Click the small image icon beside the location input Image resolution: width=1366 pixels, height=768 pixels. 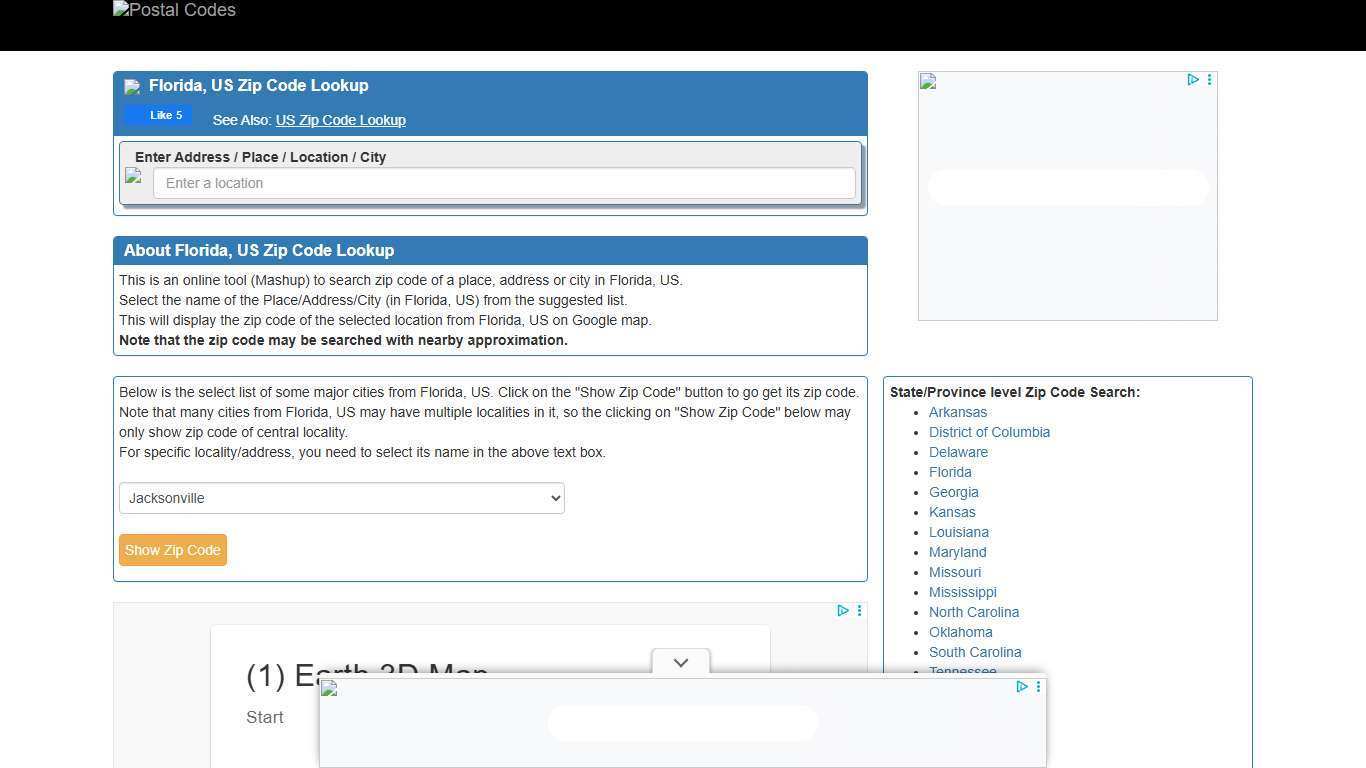135,177
